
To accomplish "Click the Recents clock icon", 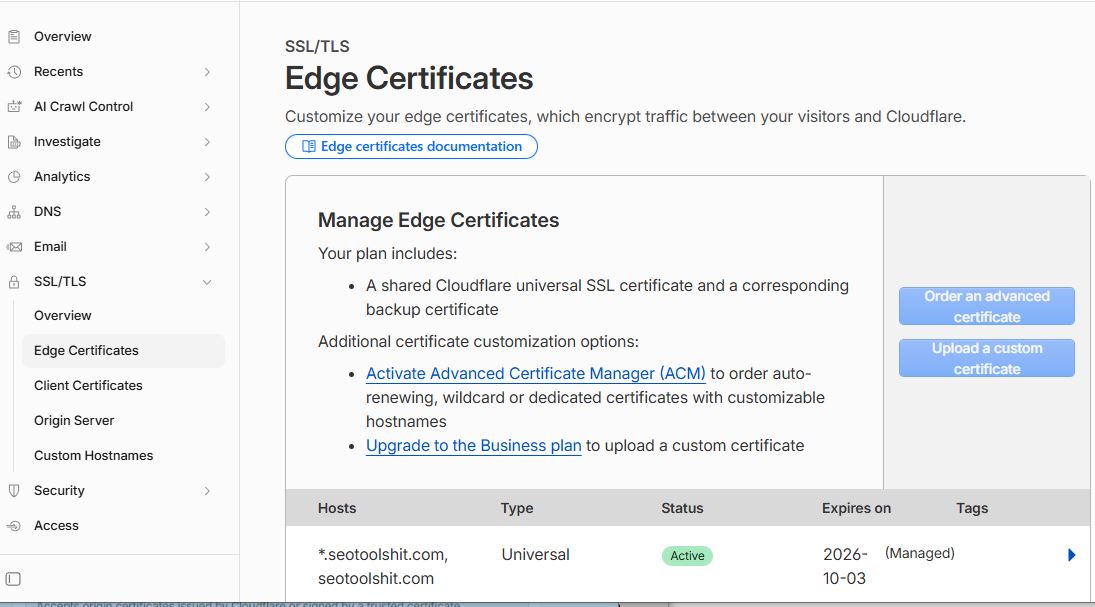I will click(x=14, y=72).
